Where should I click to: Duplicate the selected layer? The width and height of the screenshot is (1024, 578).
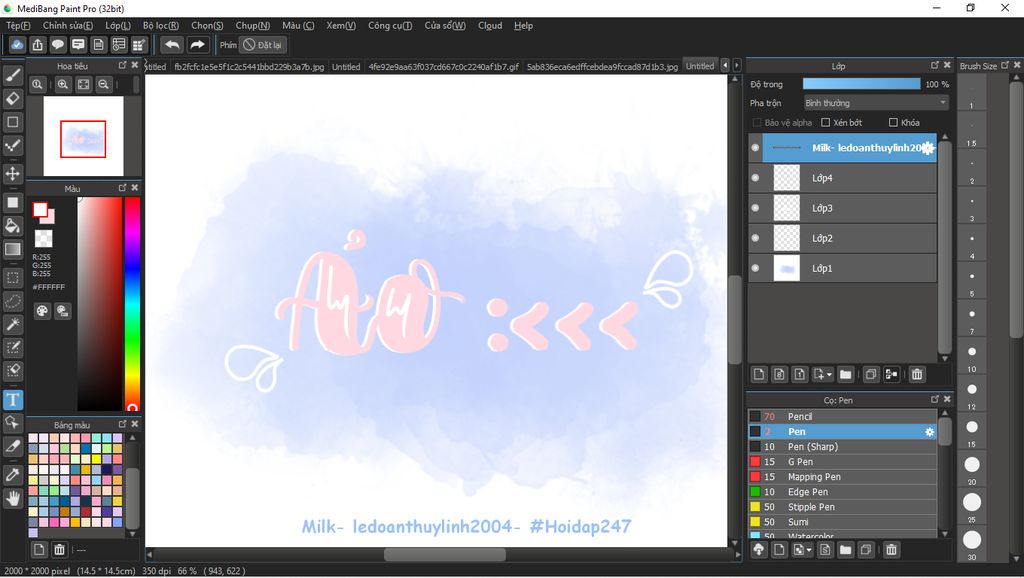[871, 374]
